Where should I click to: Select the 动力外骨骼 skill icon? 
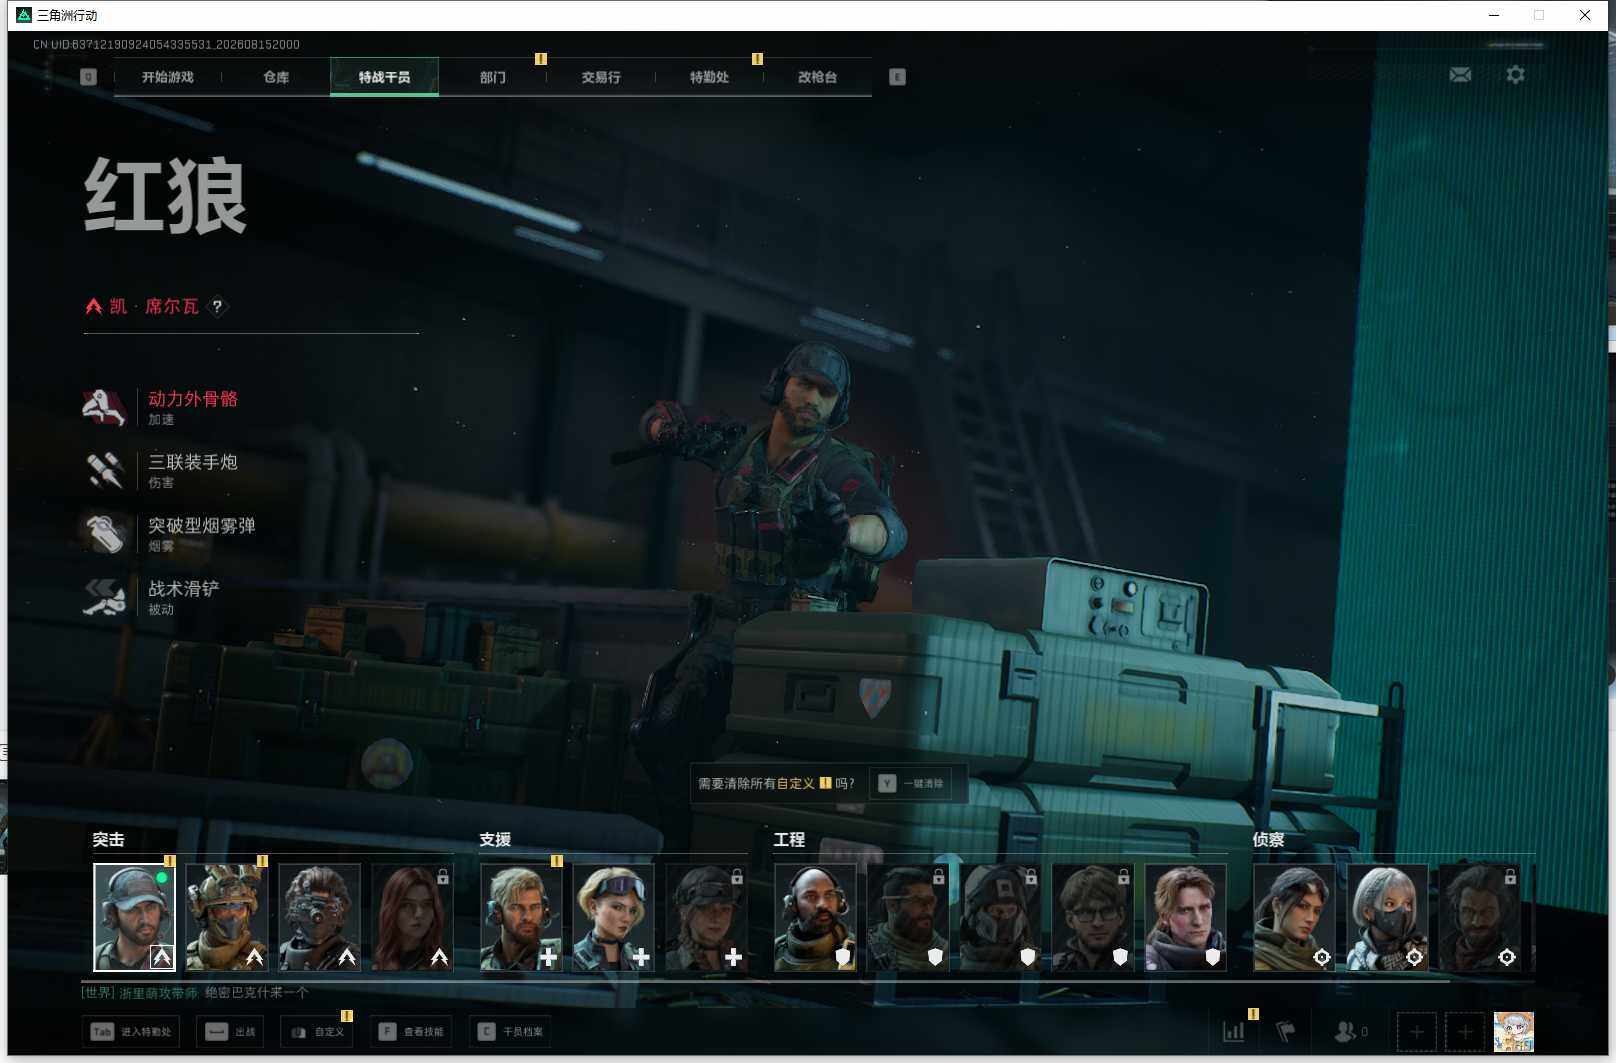[105, 407]
